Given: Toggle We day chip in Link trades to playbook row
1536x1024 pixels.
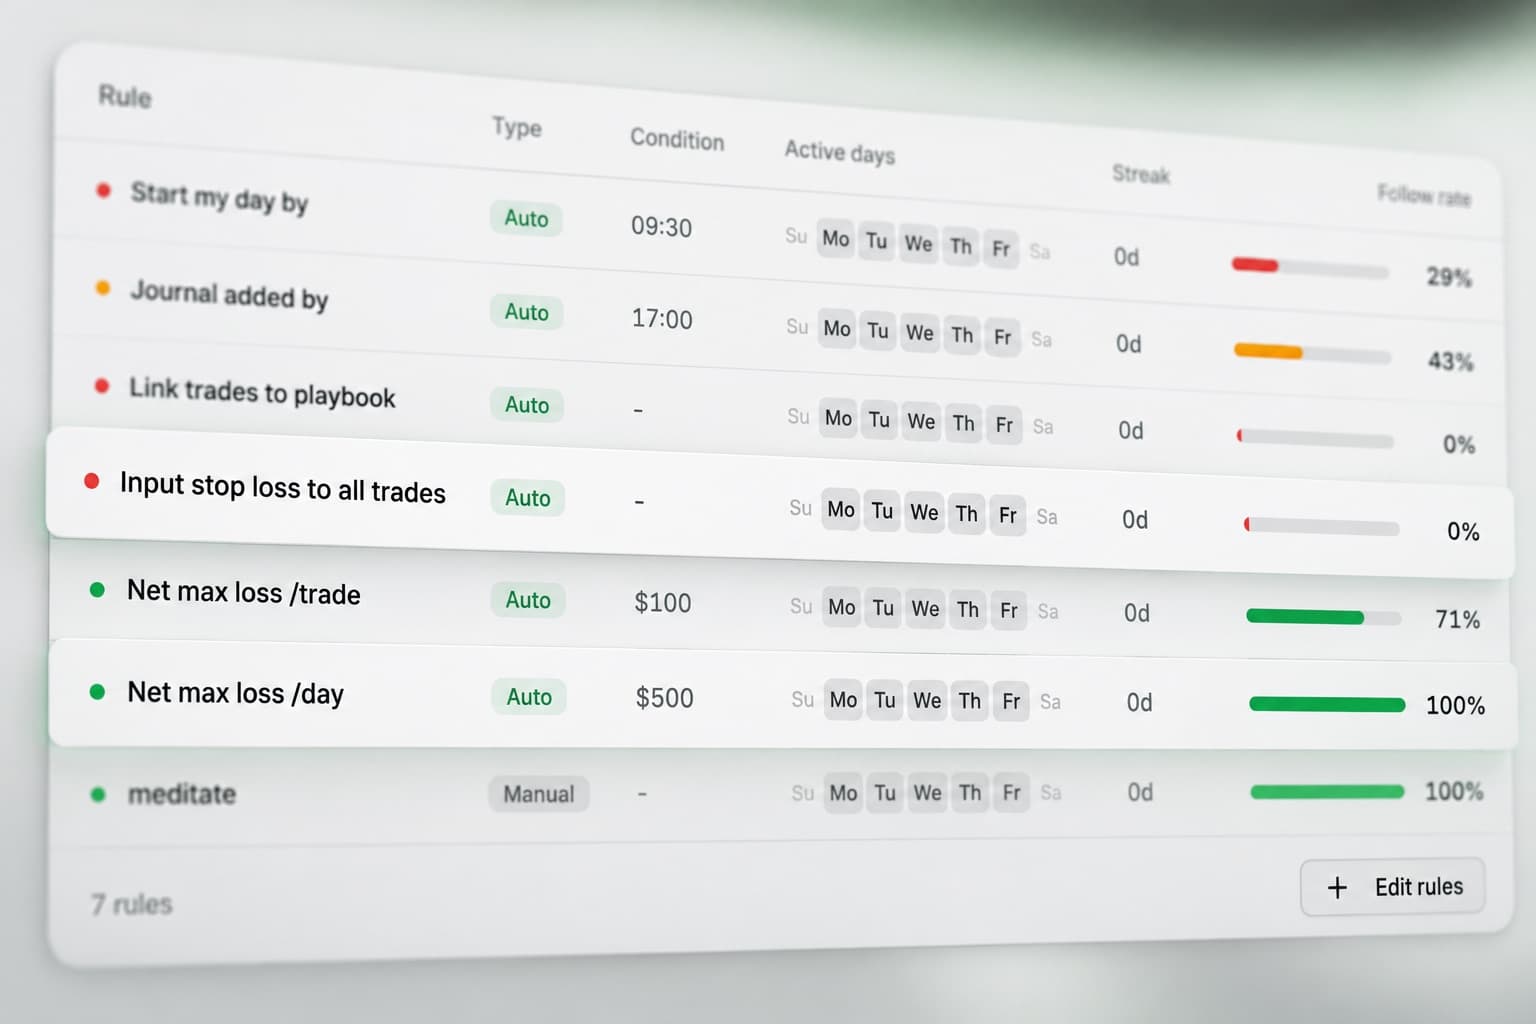Looking at the screenshot, I should (921, 422).
